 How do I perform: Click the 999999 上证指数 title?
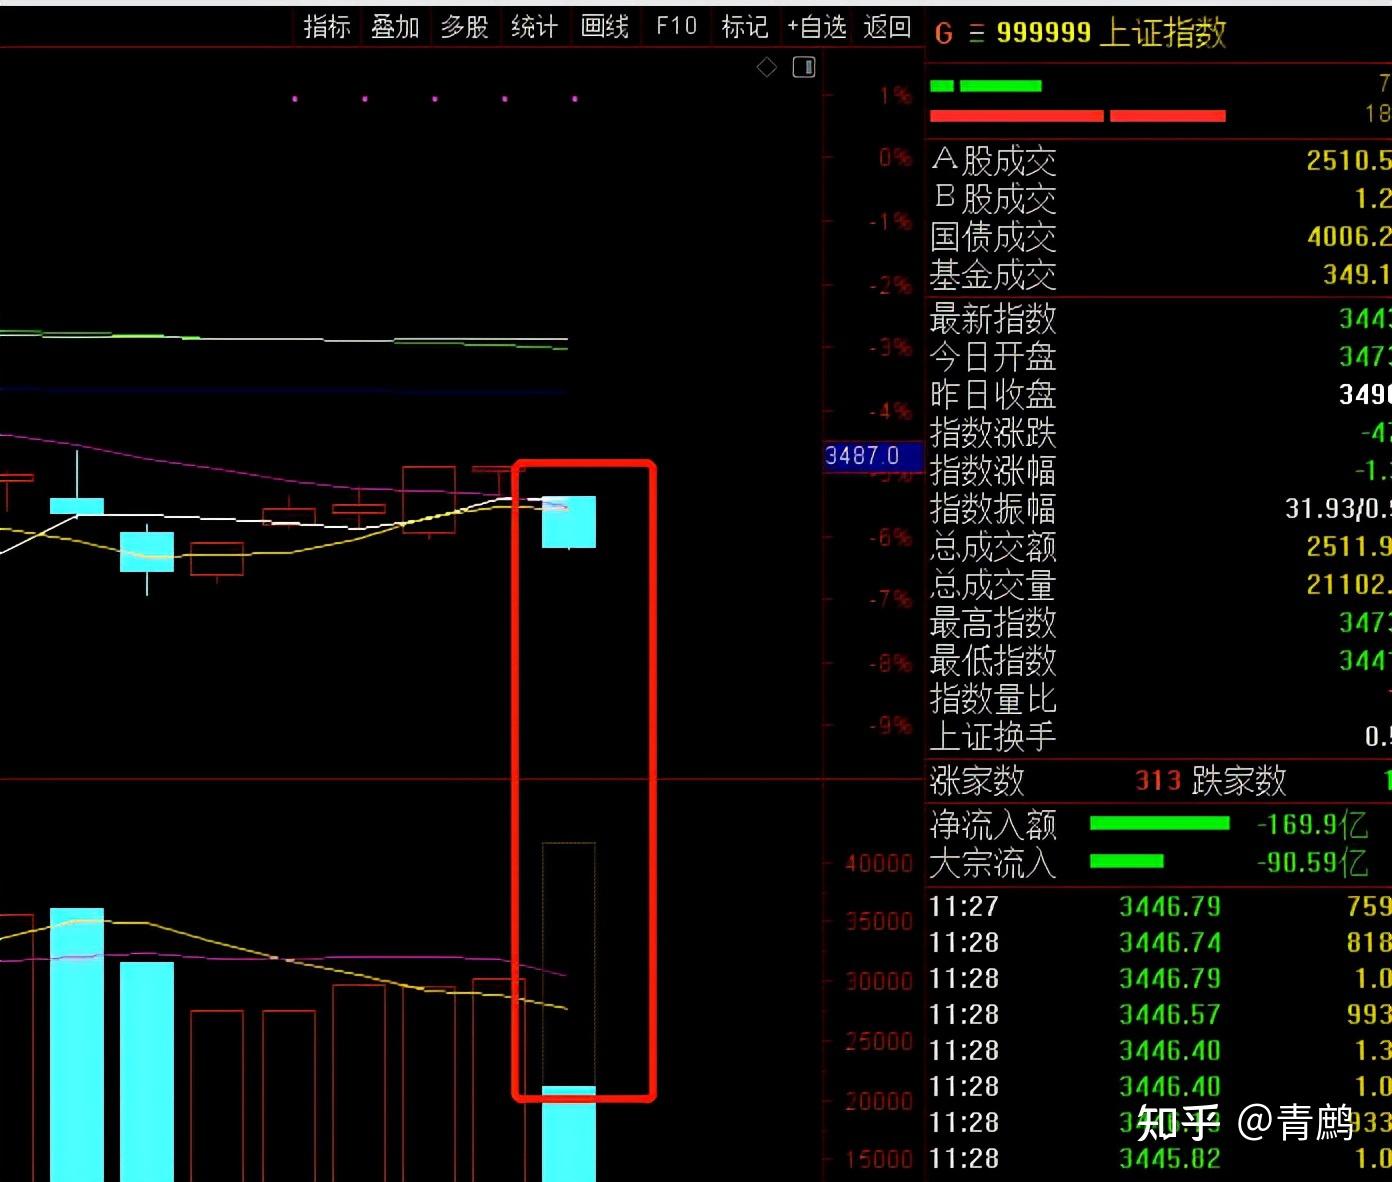(1110, 34)
